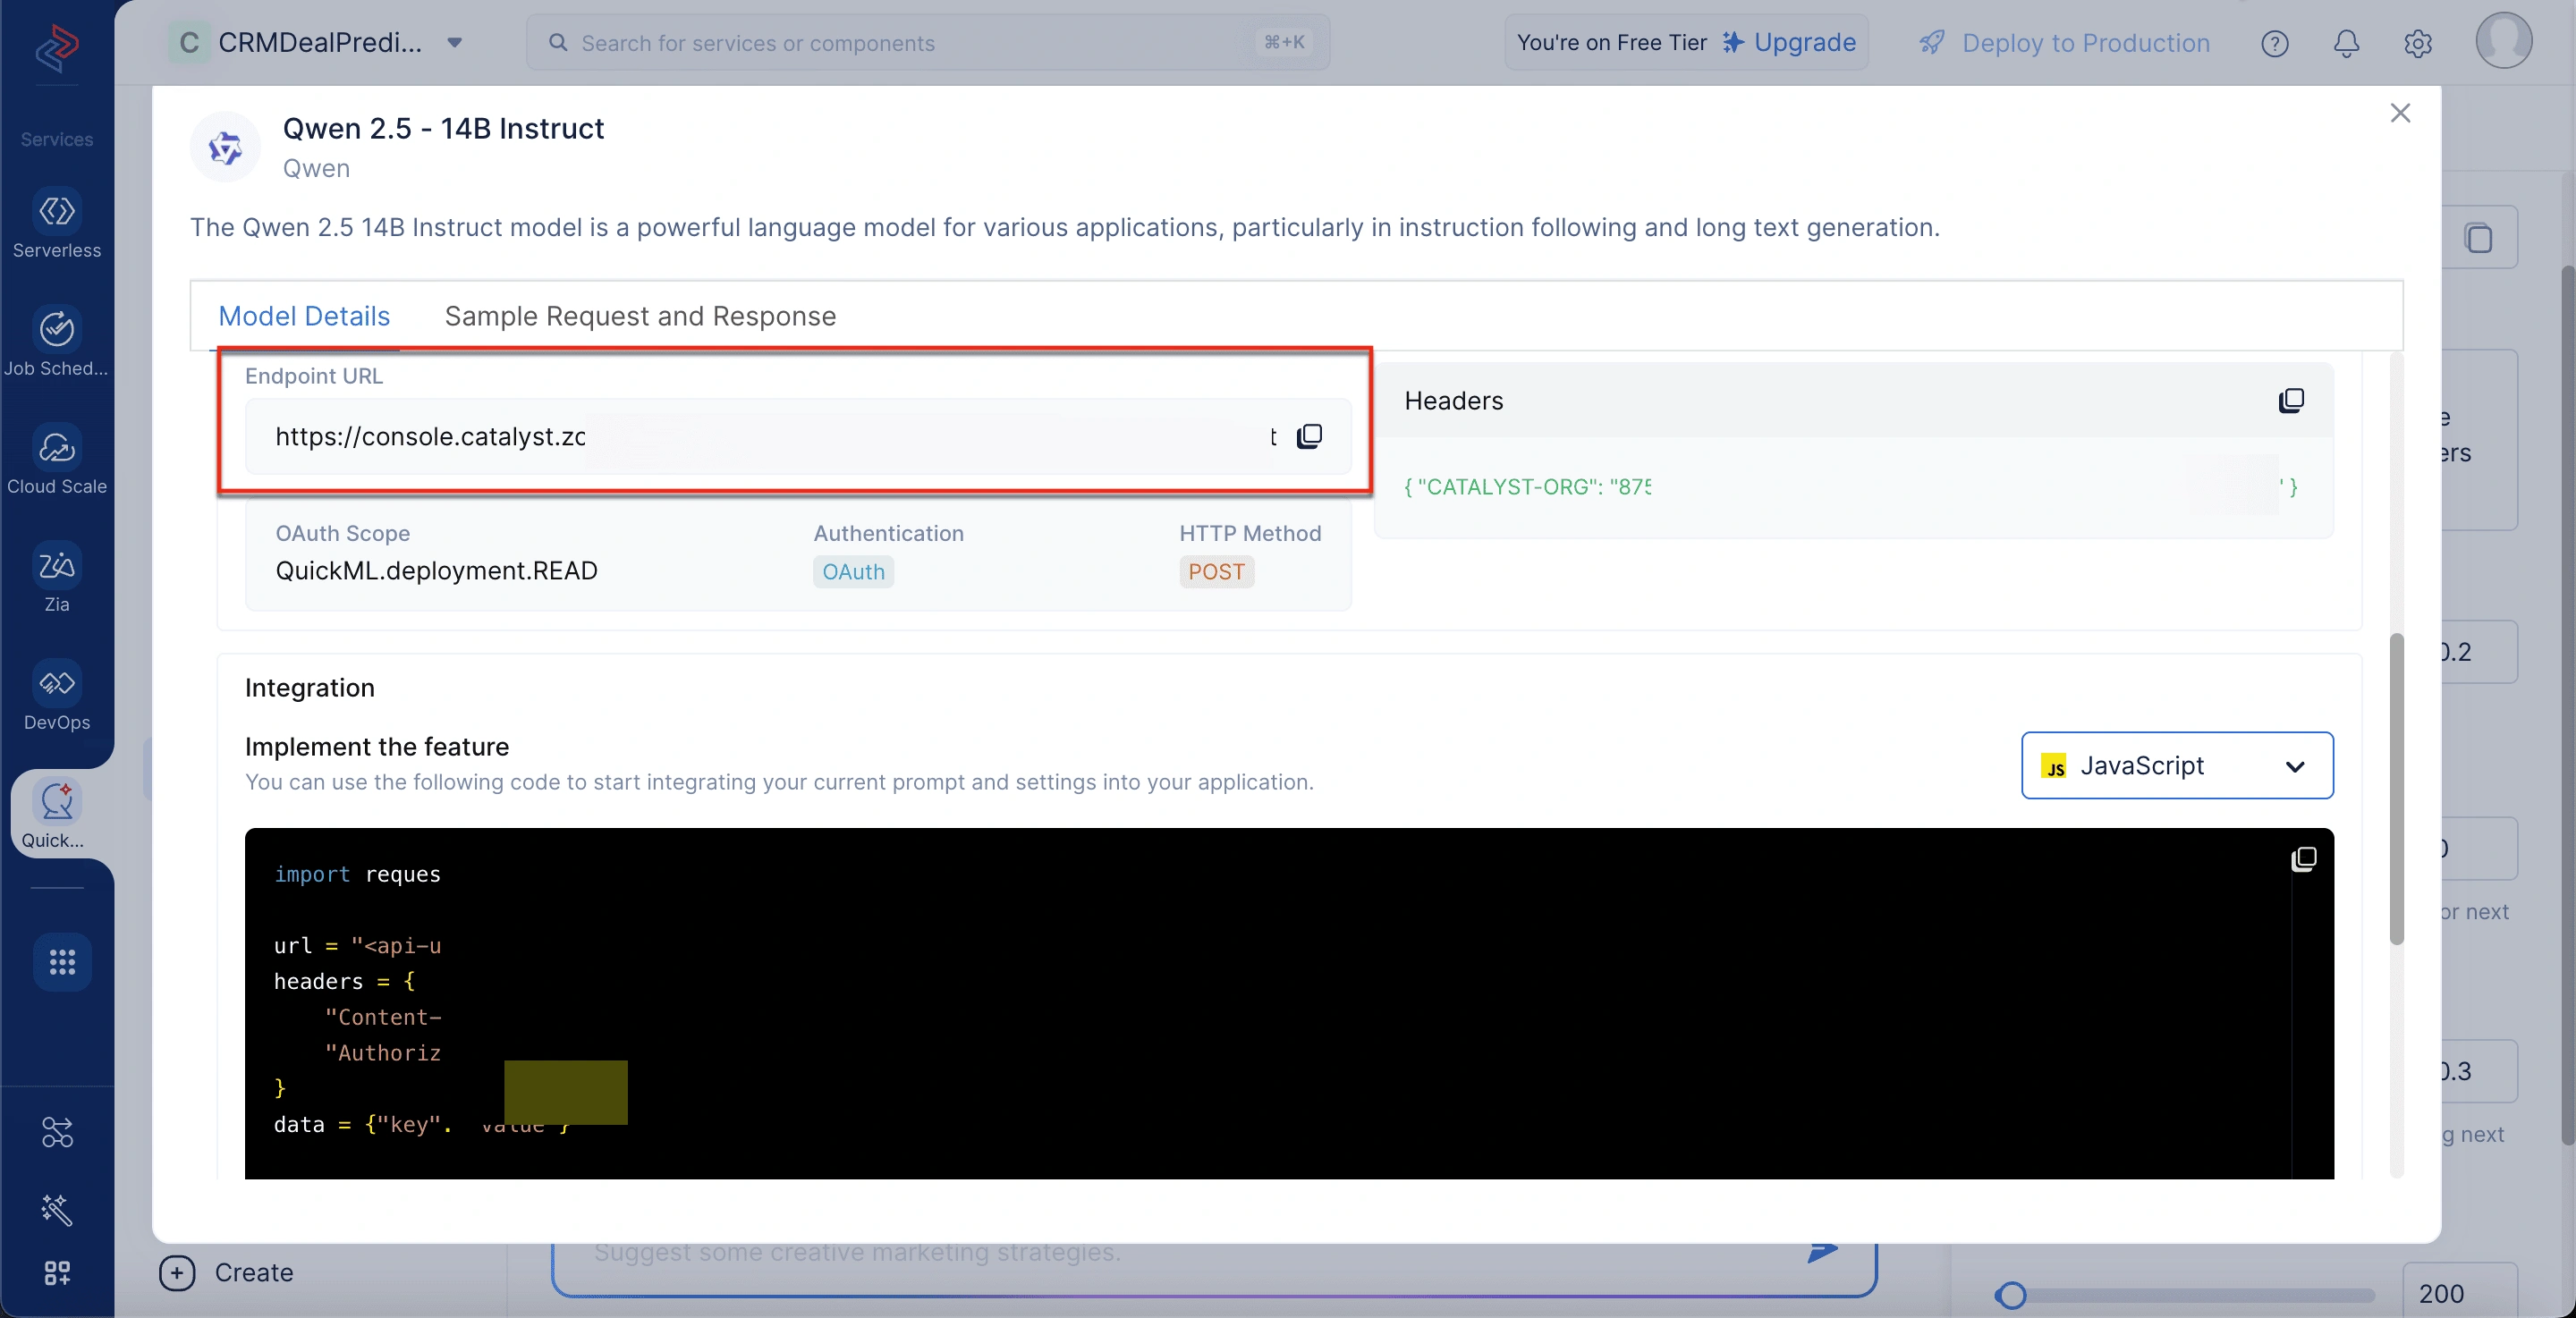Screen dimensions: 2576x1318
Task: Copy the Headers JSON
Action: click(2291, 401)
